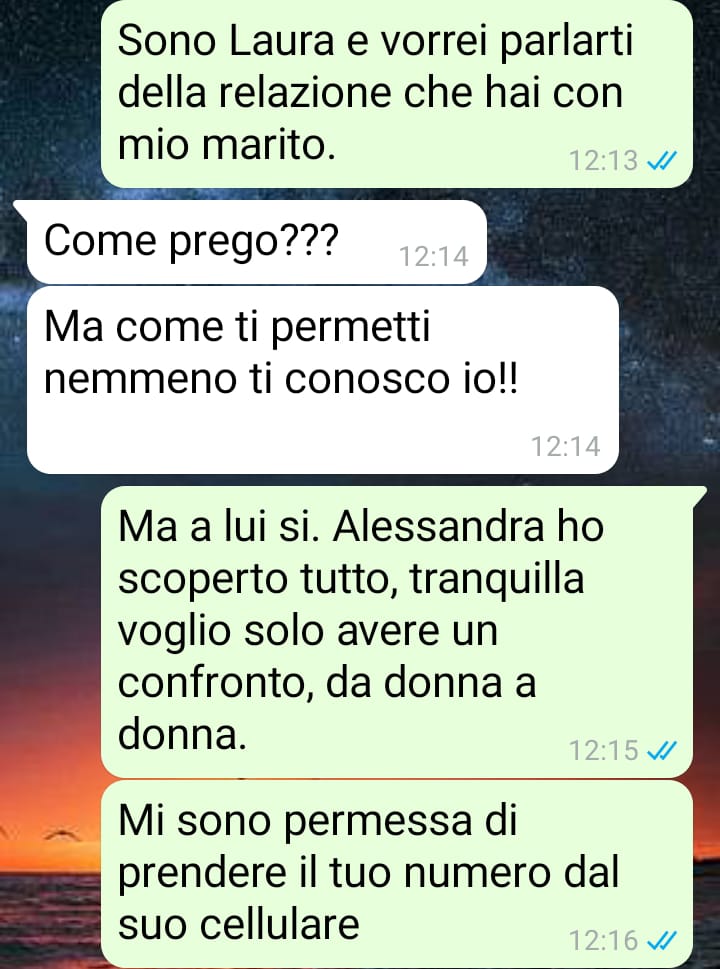Tap the 12:14 timestamp beside 'Come prego???'
Image resolution: width=720 pixels, height=969 pixels.
pos(434,256)
